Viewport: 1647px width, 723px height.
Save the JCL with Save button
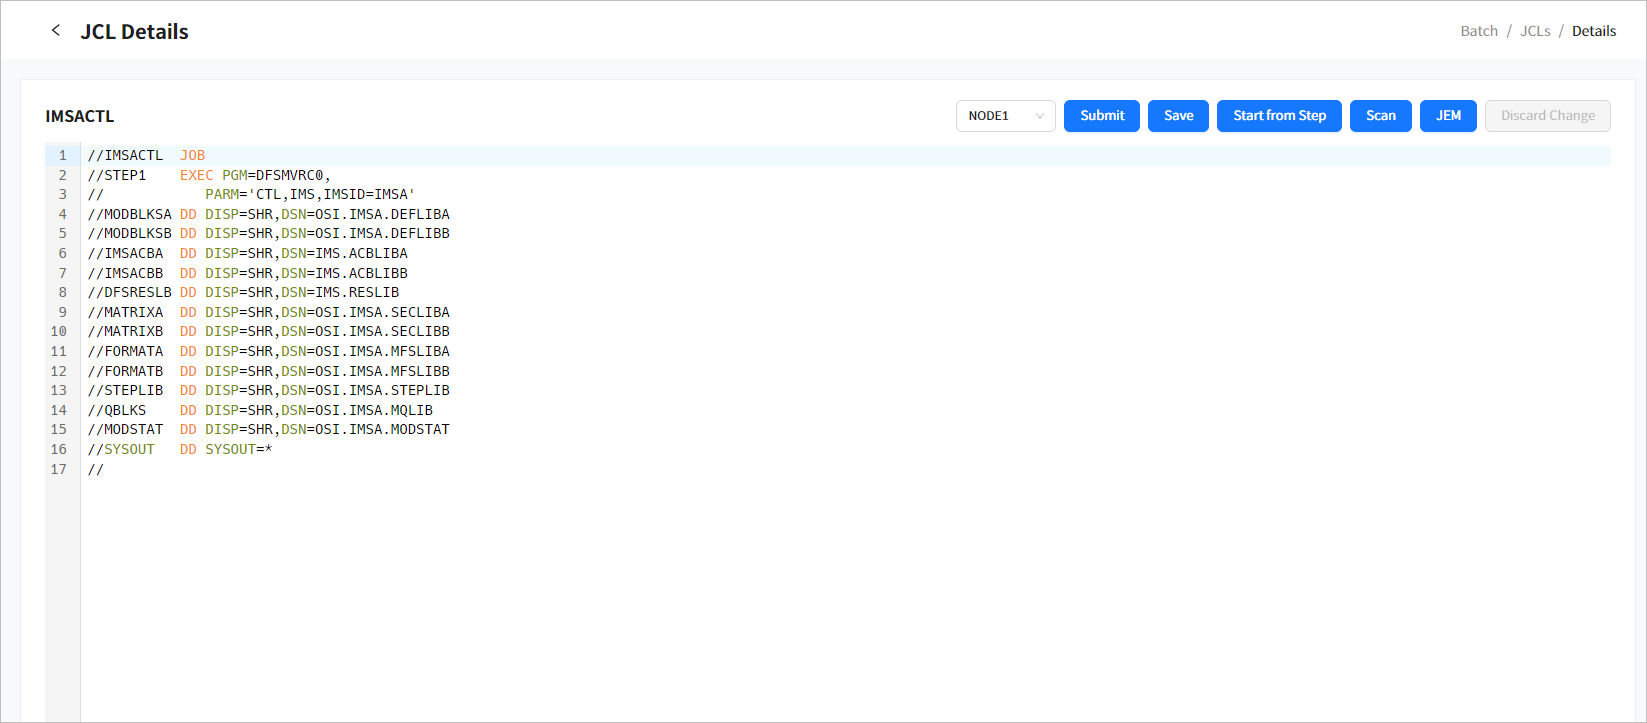1178,116
